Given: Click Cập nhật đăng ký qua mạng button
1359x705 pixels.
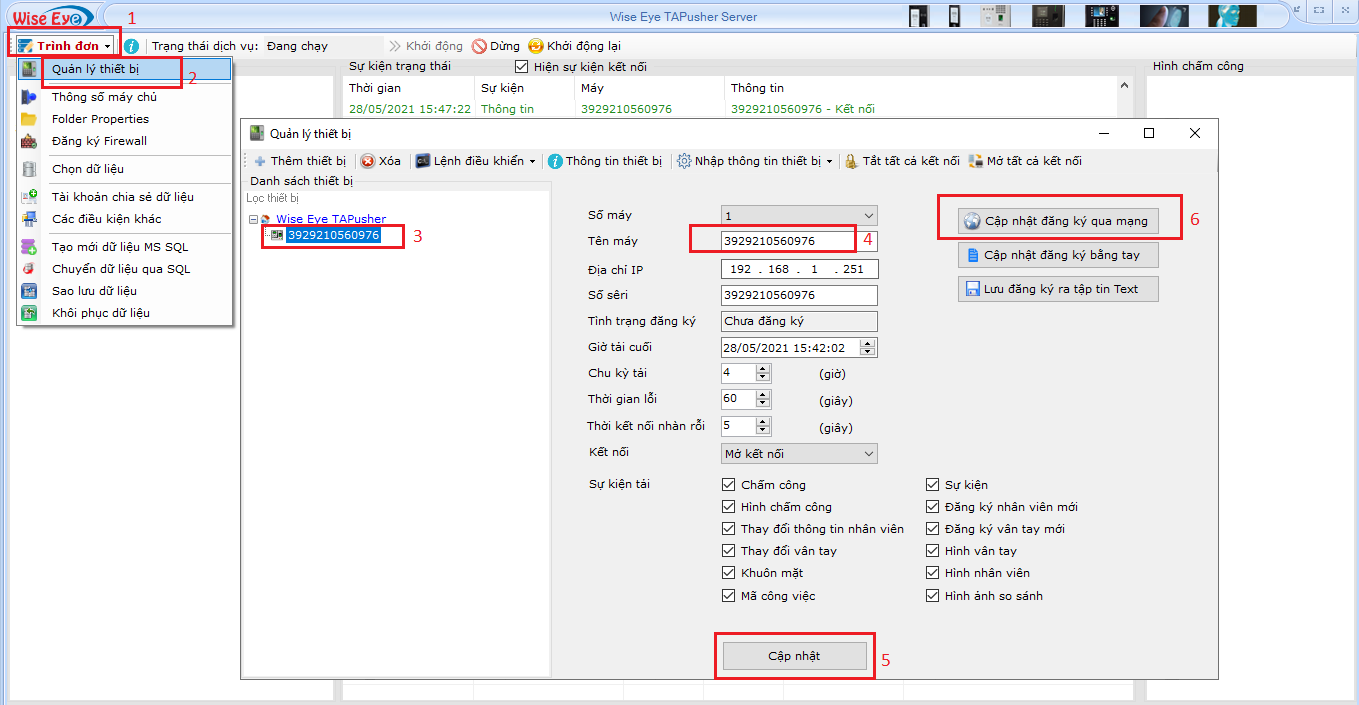Looking at the screenshot, I should coord(1057,221).
